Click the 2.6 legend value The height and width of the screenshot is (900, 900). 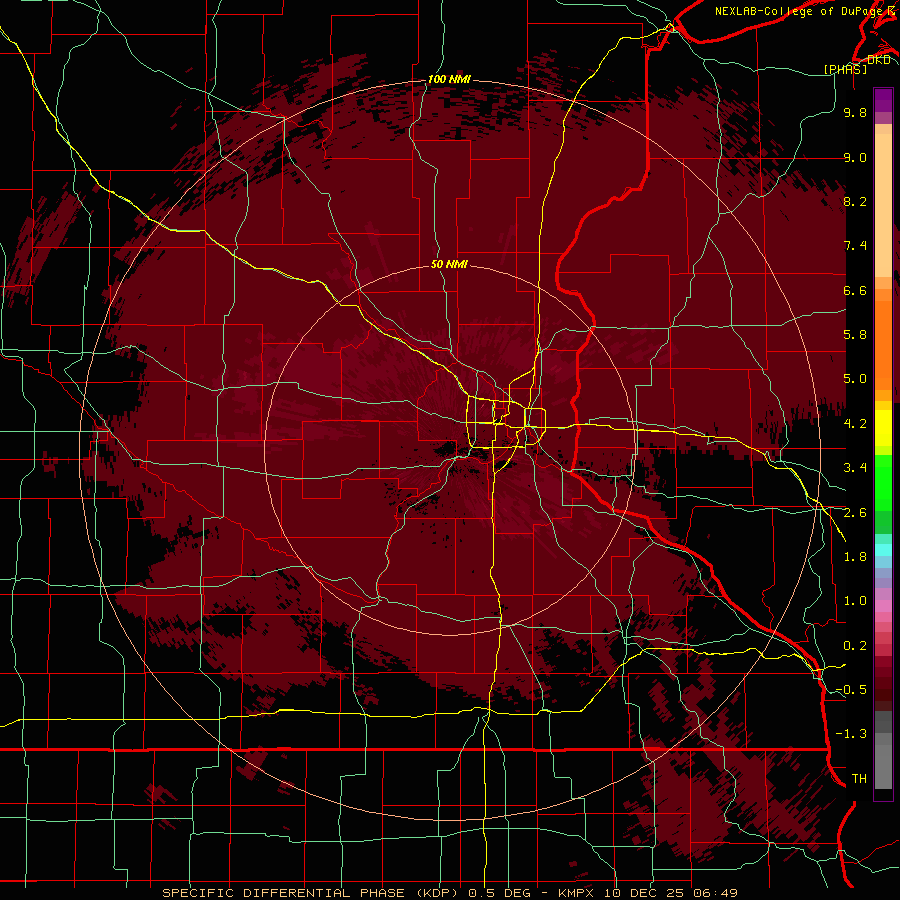coord(855,513)
